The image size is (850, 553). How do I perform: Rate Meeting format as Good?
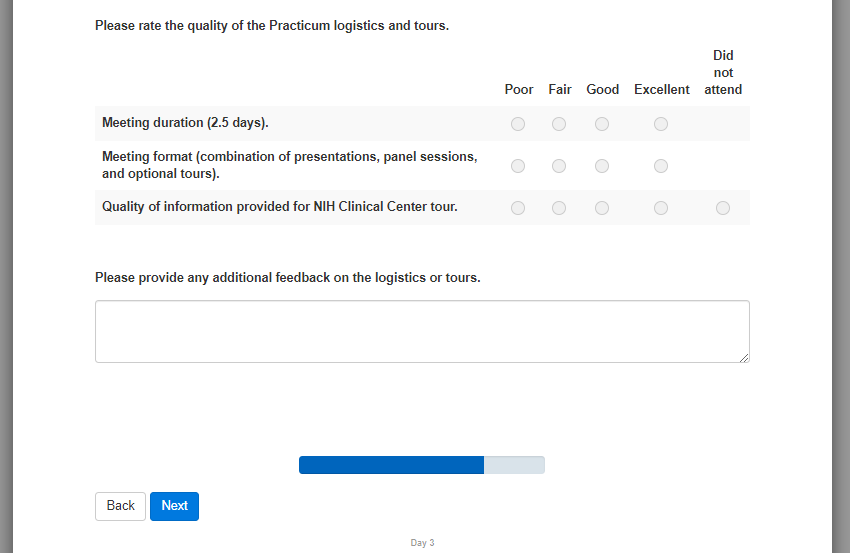pos(602,166)
